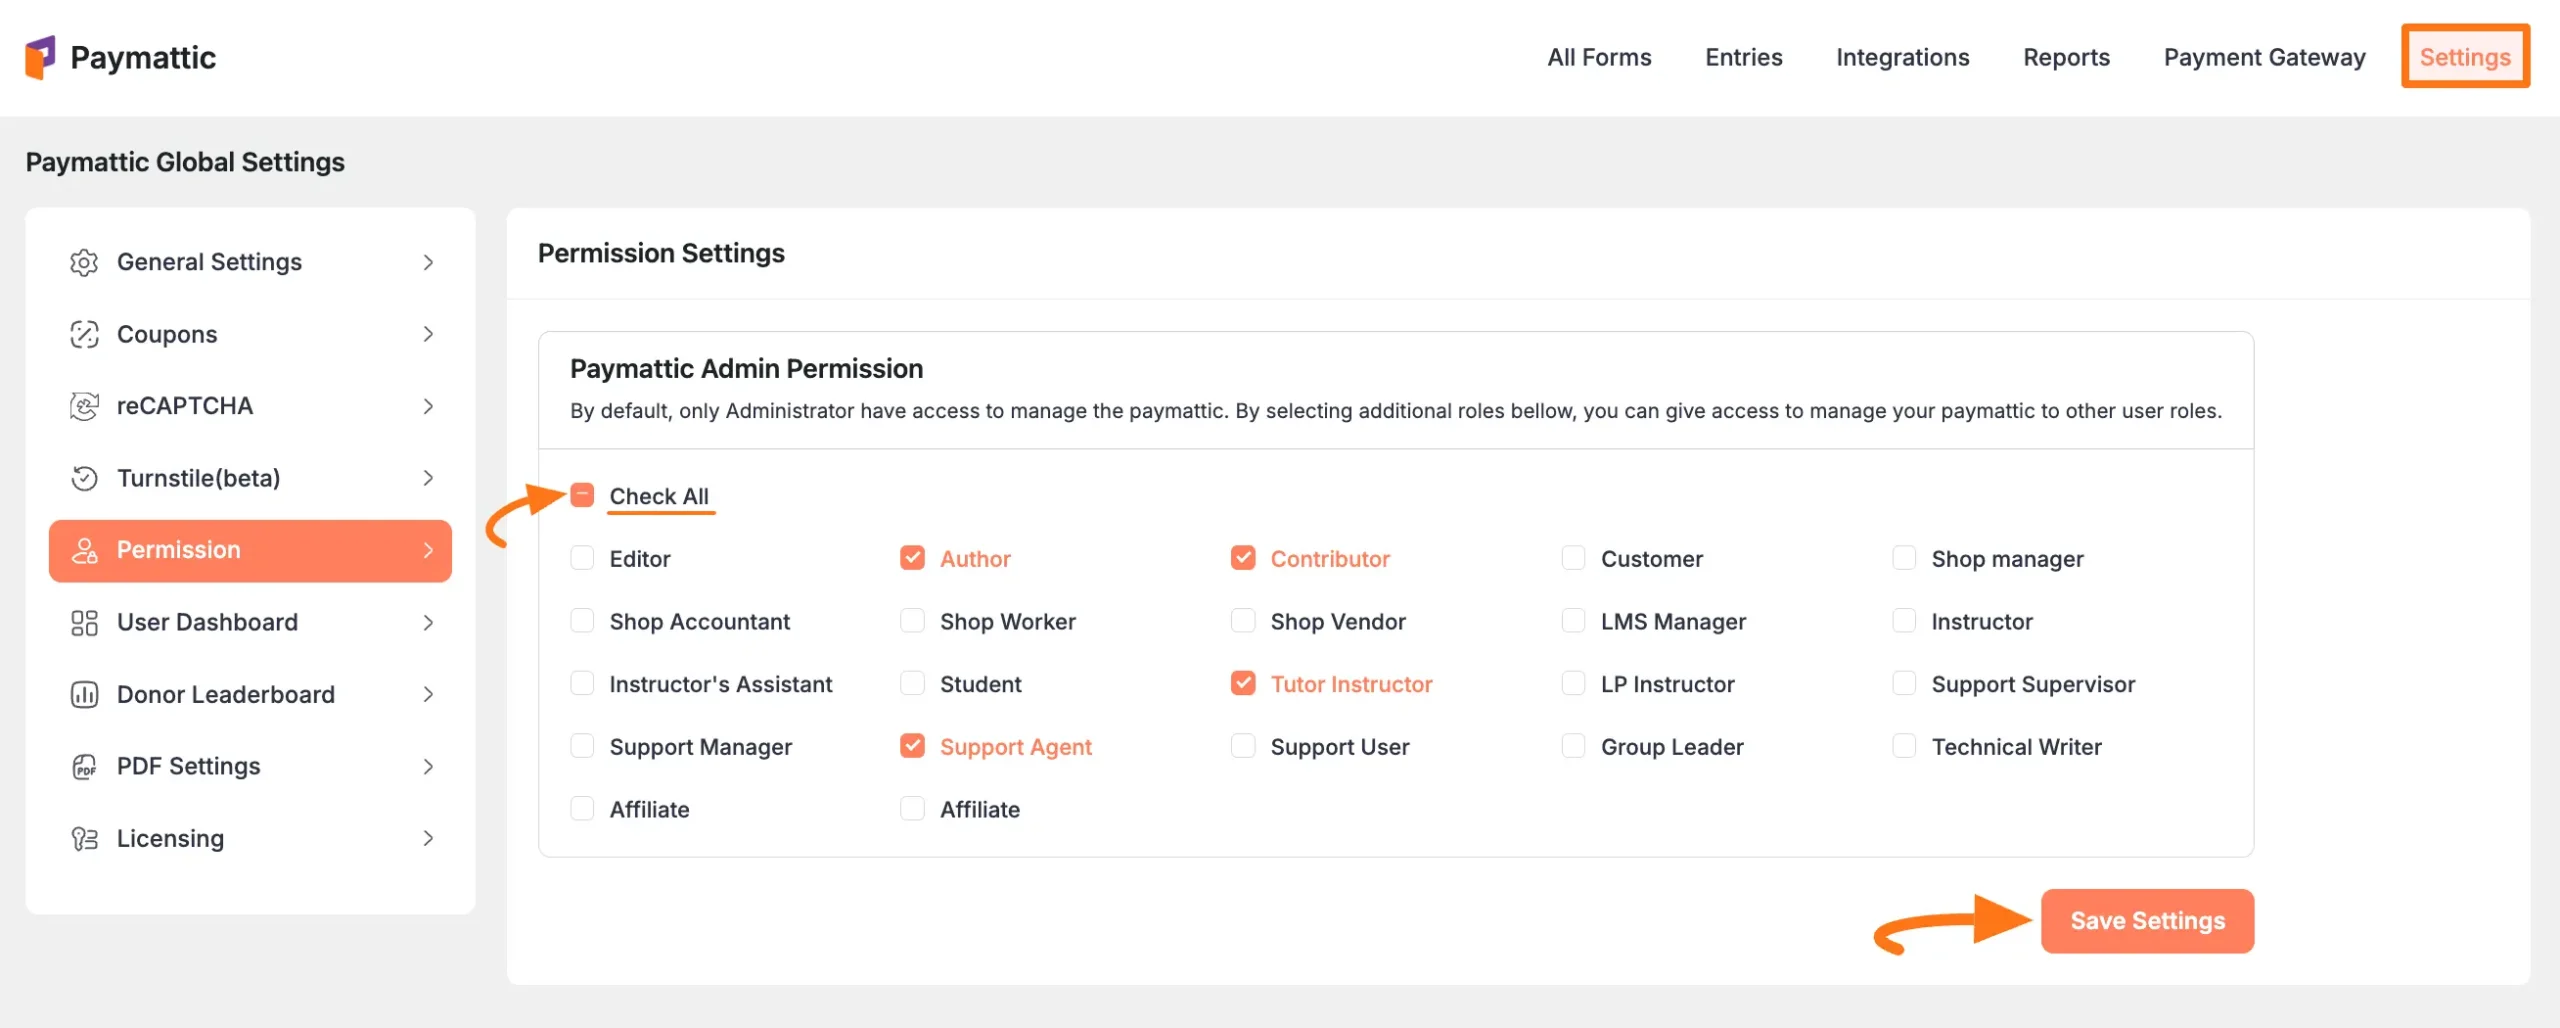Select the Permission user icon

point(84,549)
